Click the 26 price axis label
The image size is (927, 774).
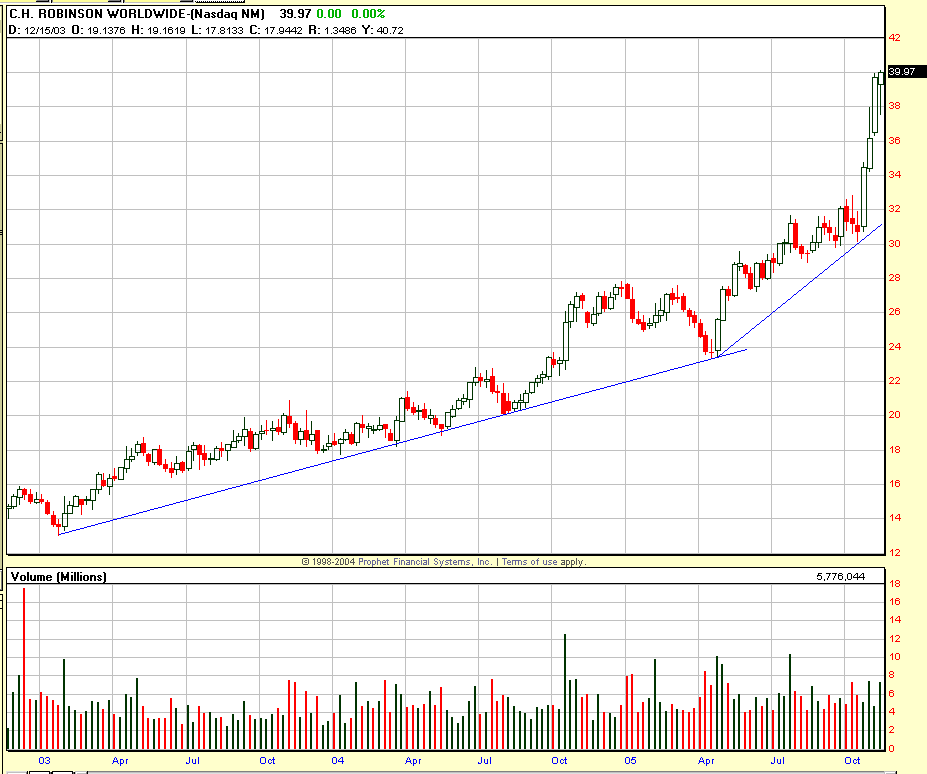pos(894,312)
